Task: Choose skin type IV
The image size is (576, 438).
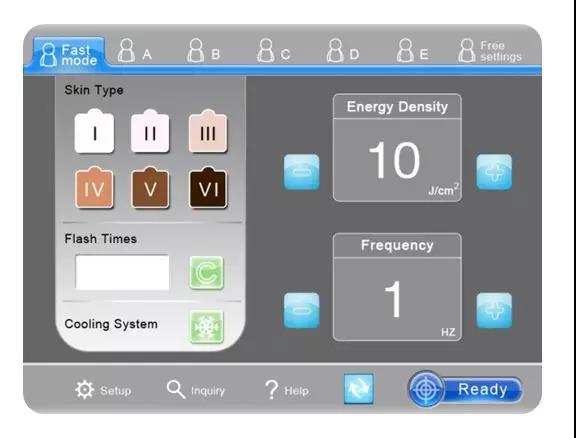Action: [x=94, y=188]
